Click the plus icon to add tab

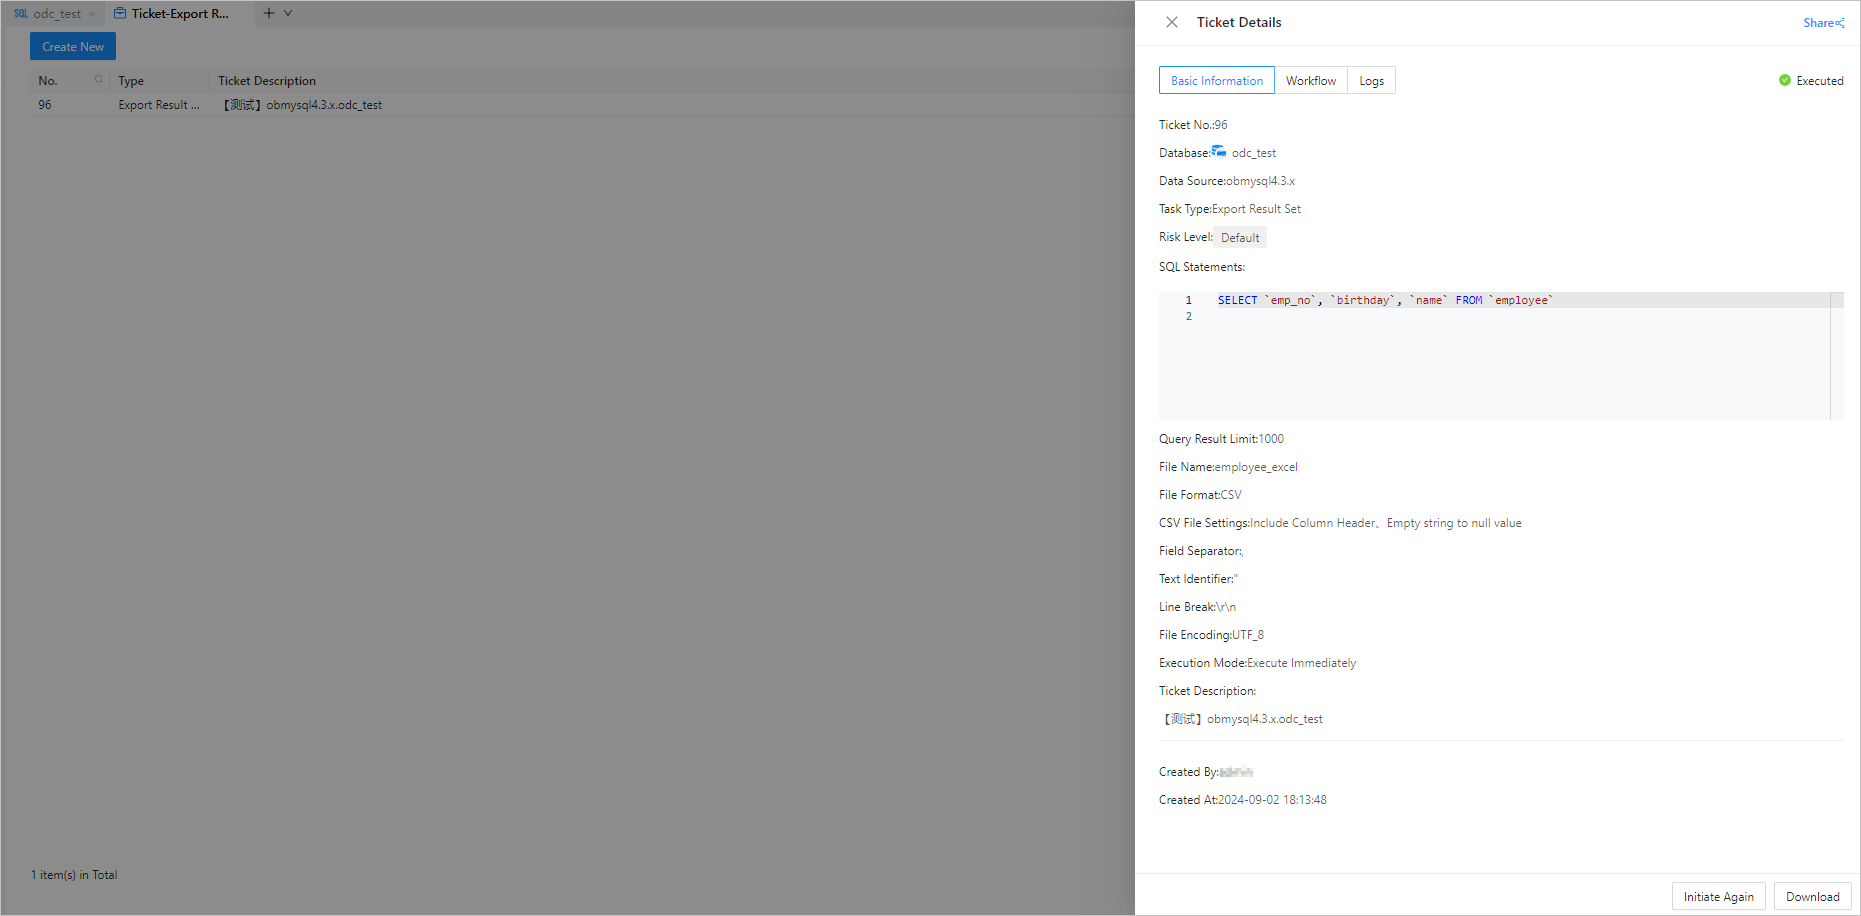(268, 13)
